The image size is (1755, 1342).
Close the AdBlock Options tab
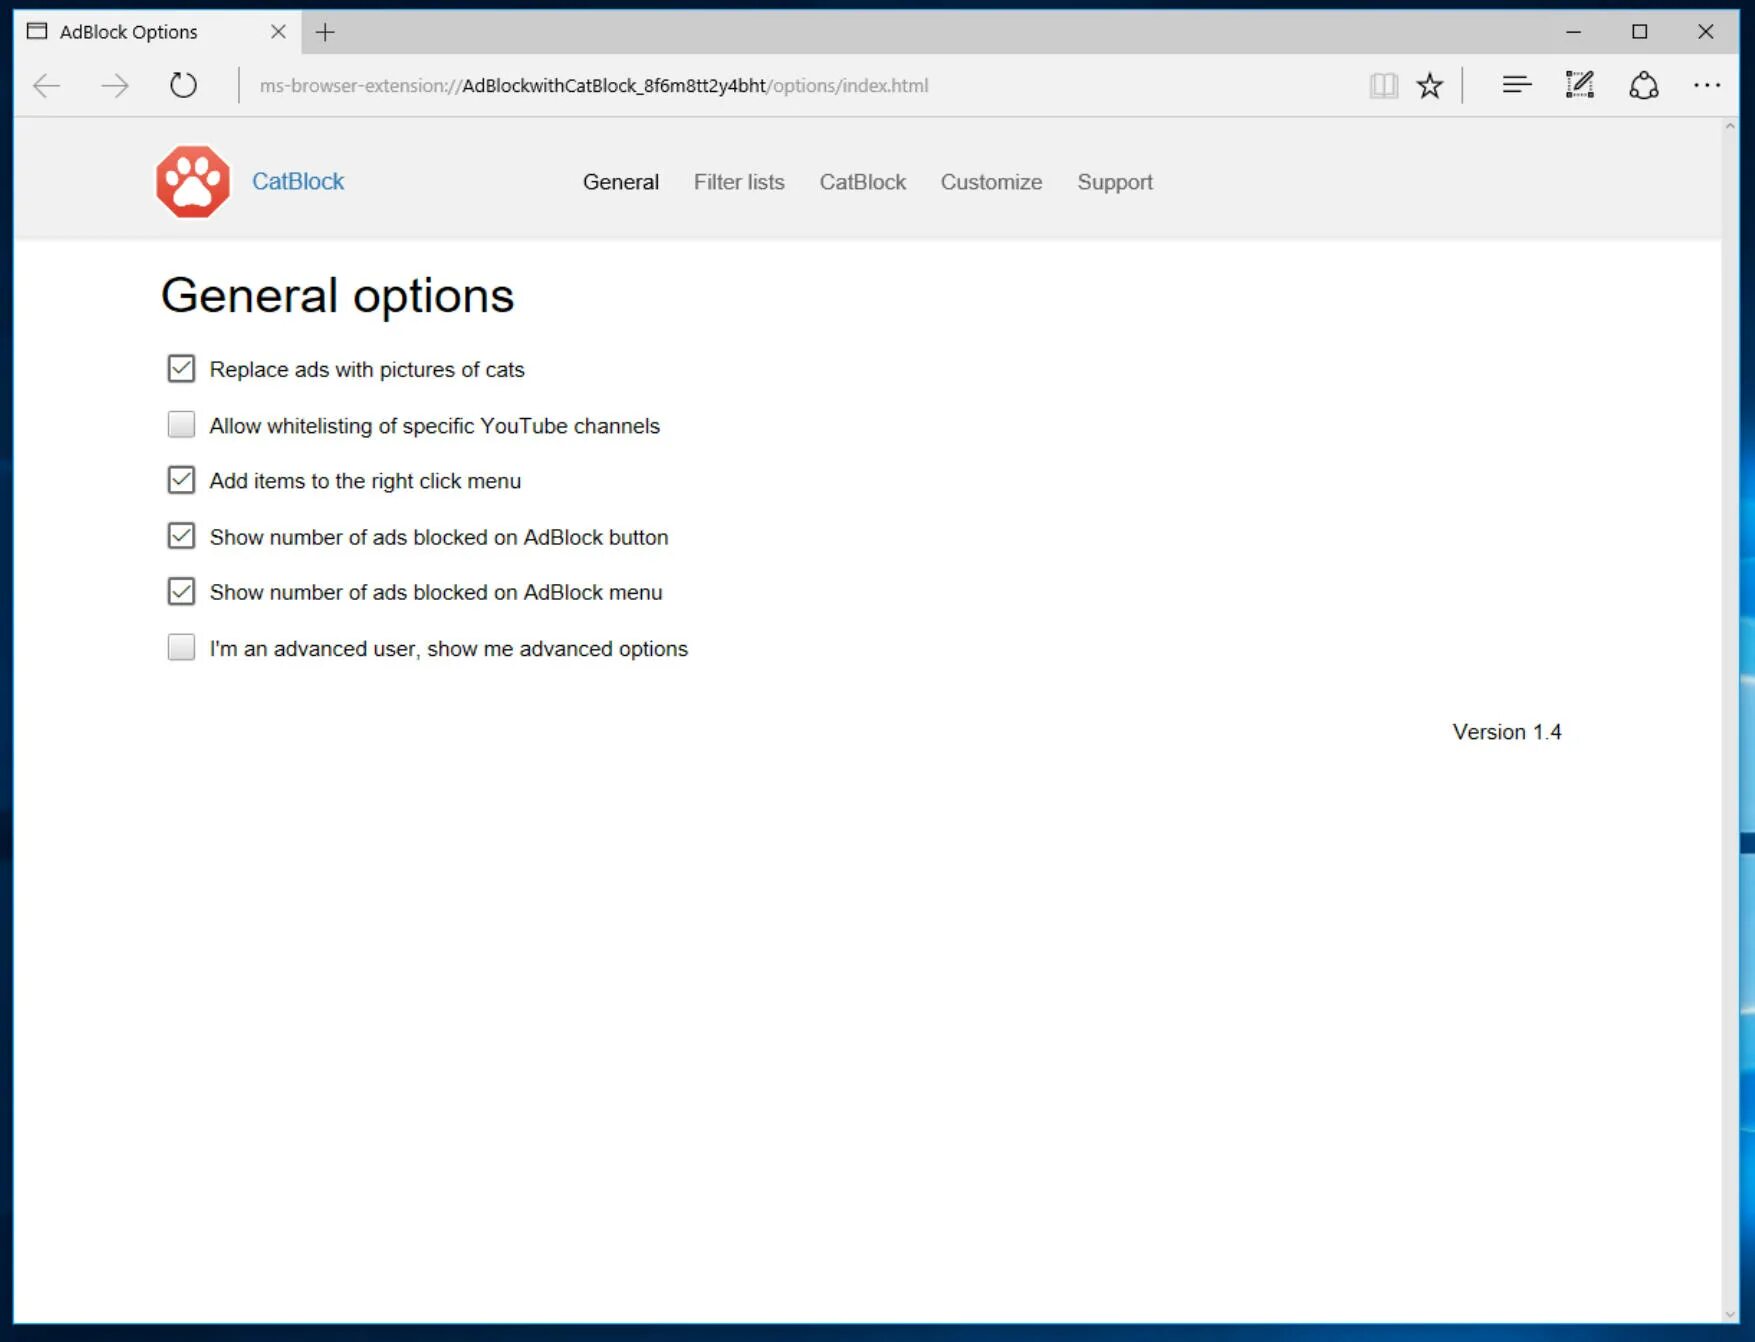point(278,32)
